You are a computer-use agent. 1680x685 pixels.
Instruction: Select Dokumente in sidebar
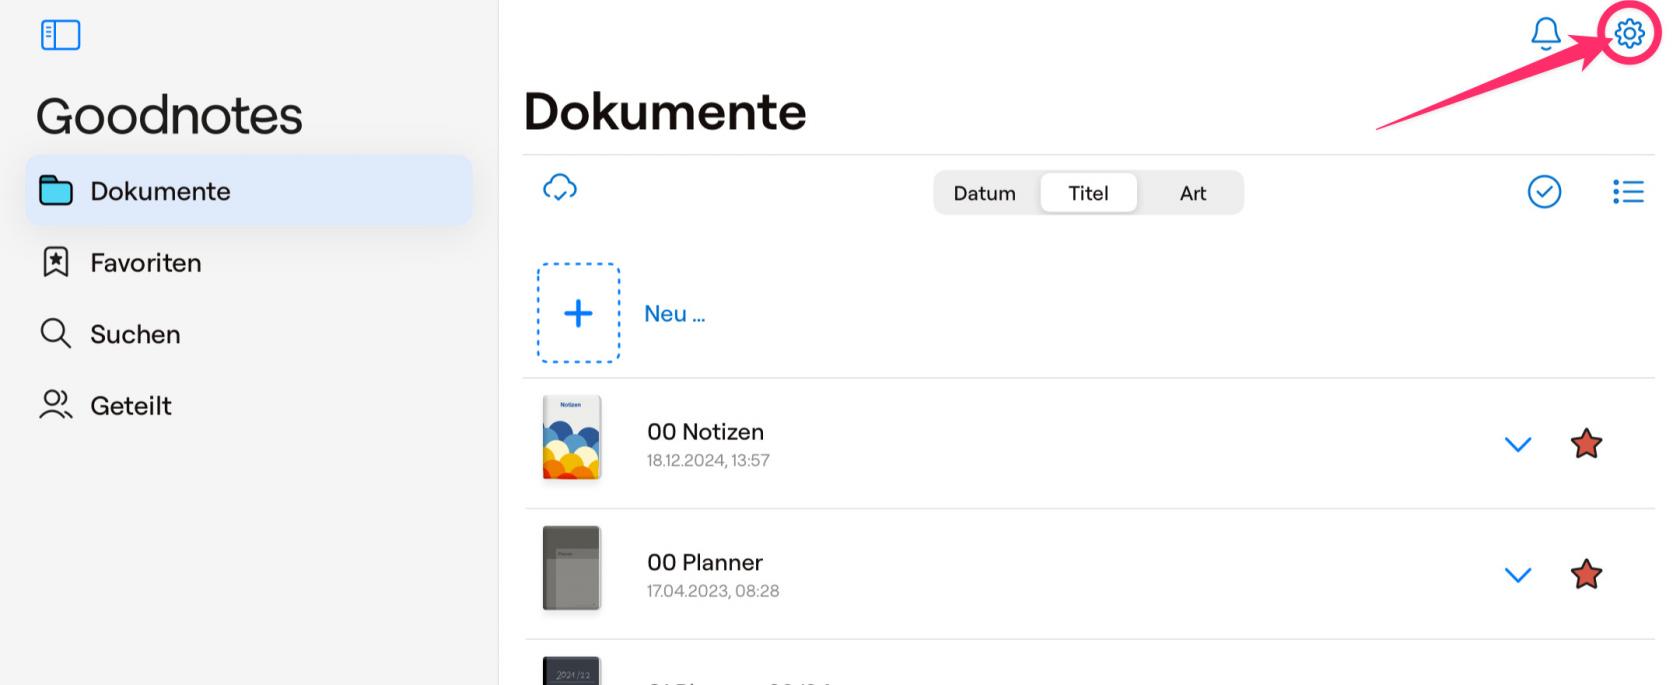pyautogui.click(x=160, y=191)
